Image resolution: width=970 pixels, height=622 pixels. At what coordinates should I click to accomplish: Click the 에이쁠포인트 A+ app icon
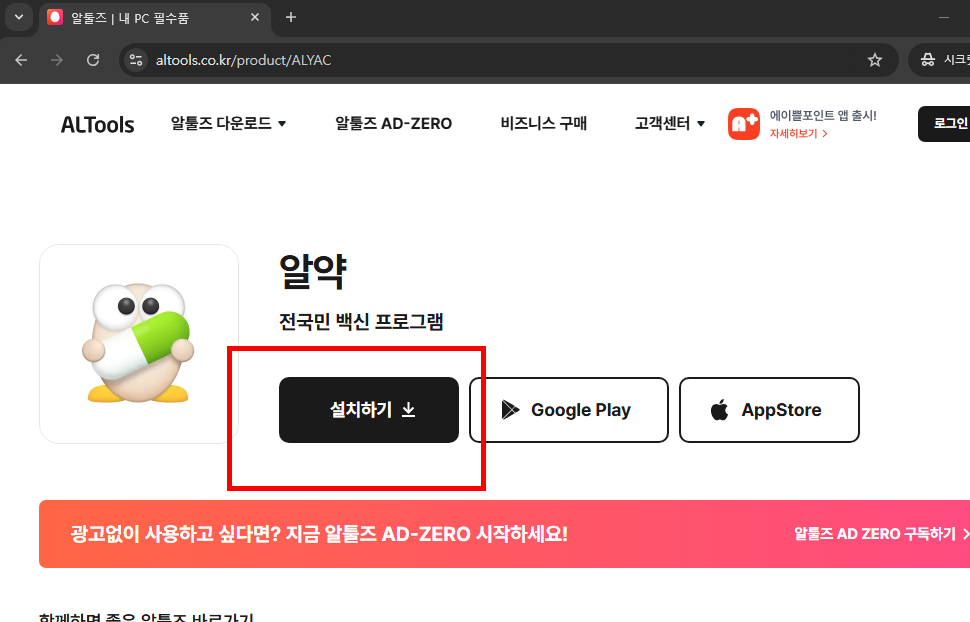click(743, 123)
